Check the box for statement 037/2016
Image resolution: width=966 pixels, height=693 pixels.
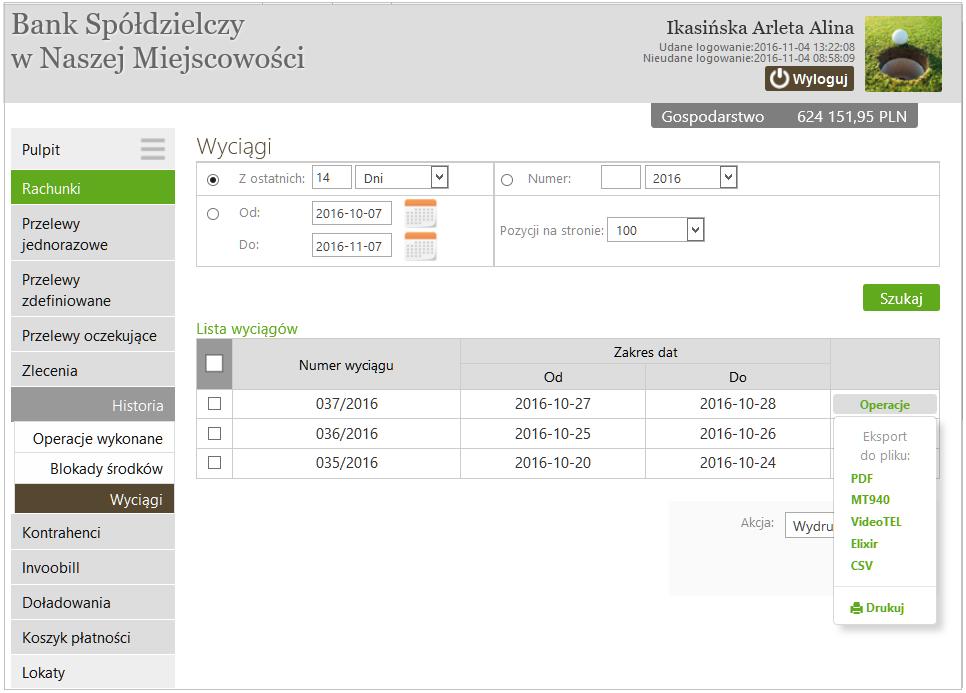[x=214, y=403]
